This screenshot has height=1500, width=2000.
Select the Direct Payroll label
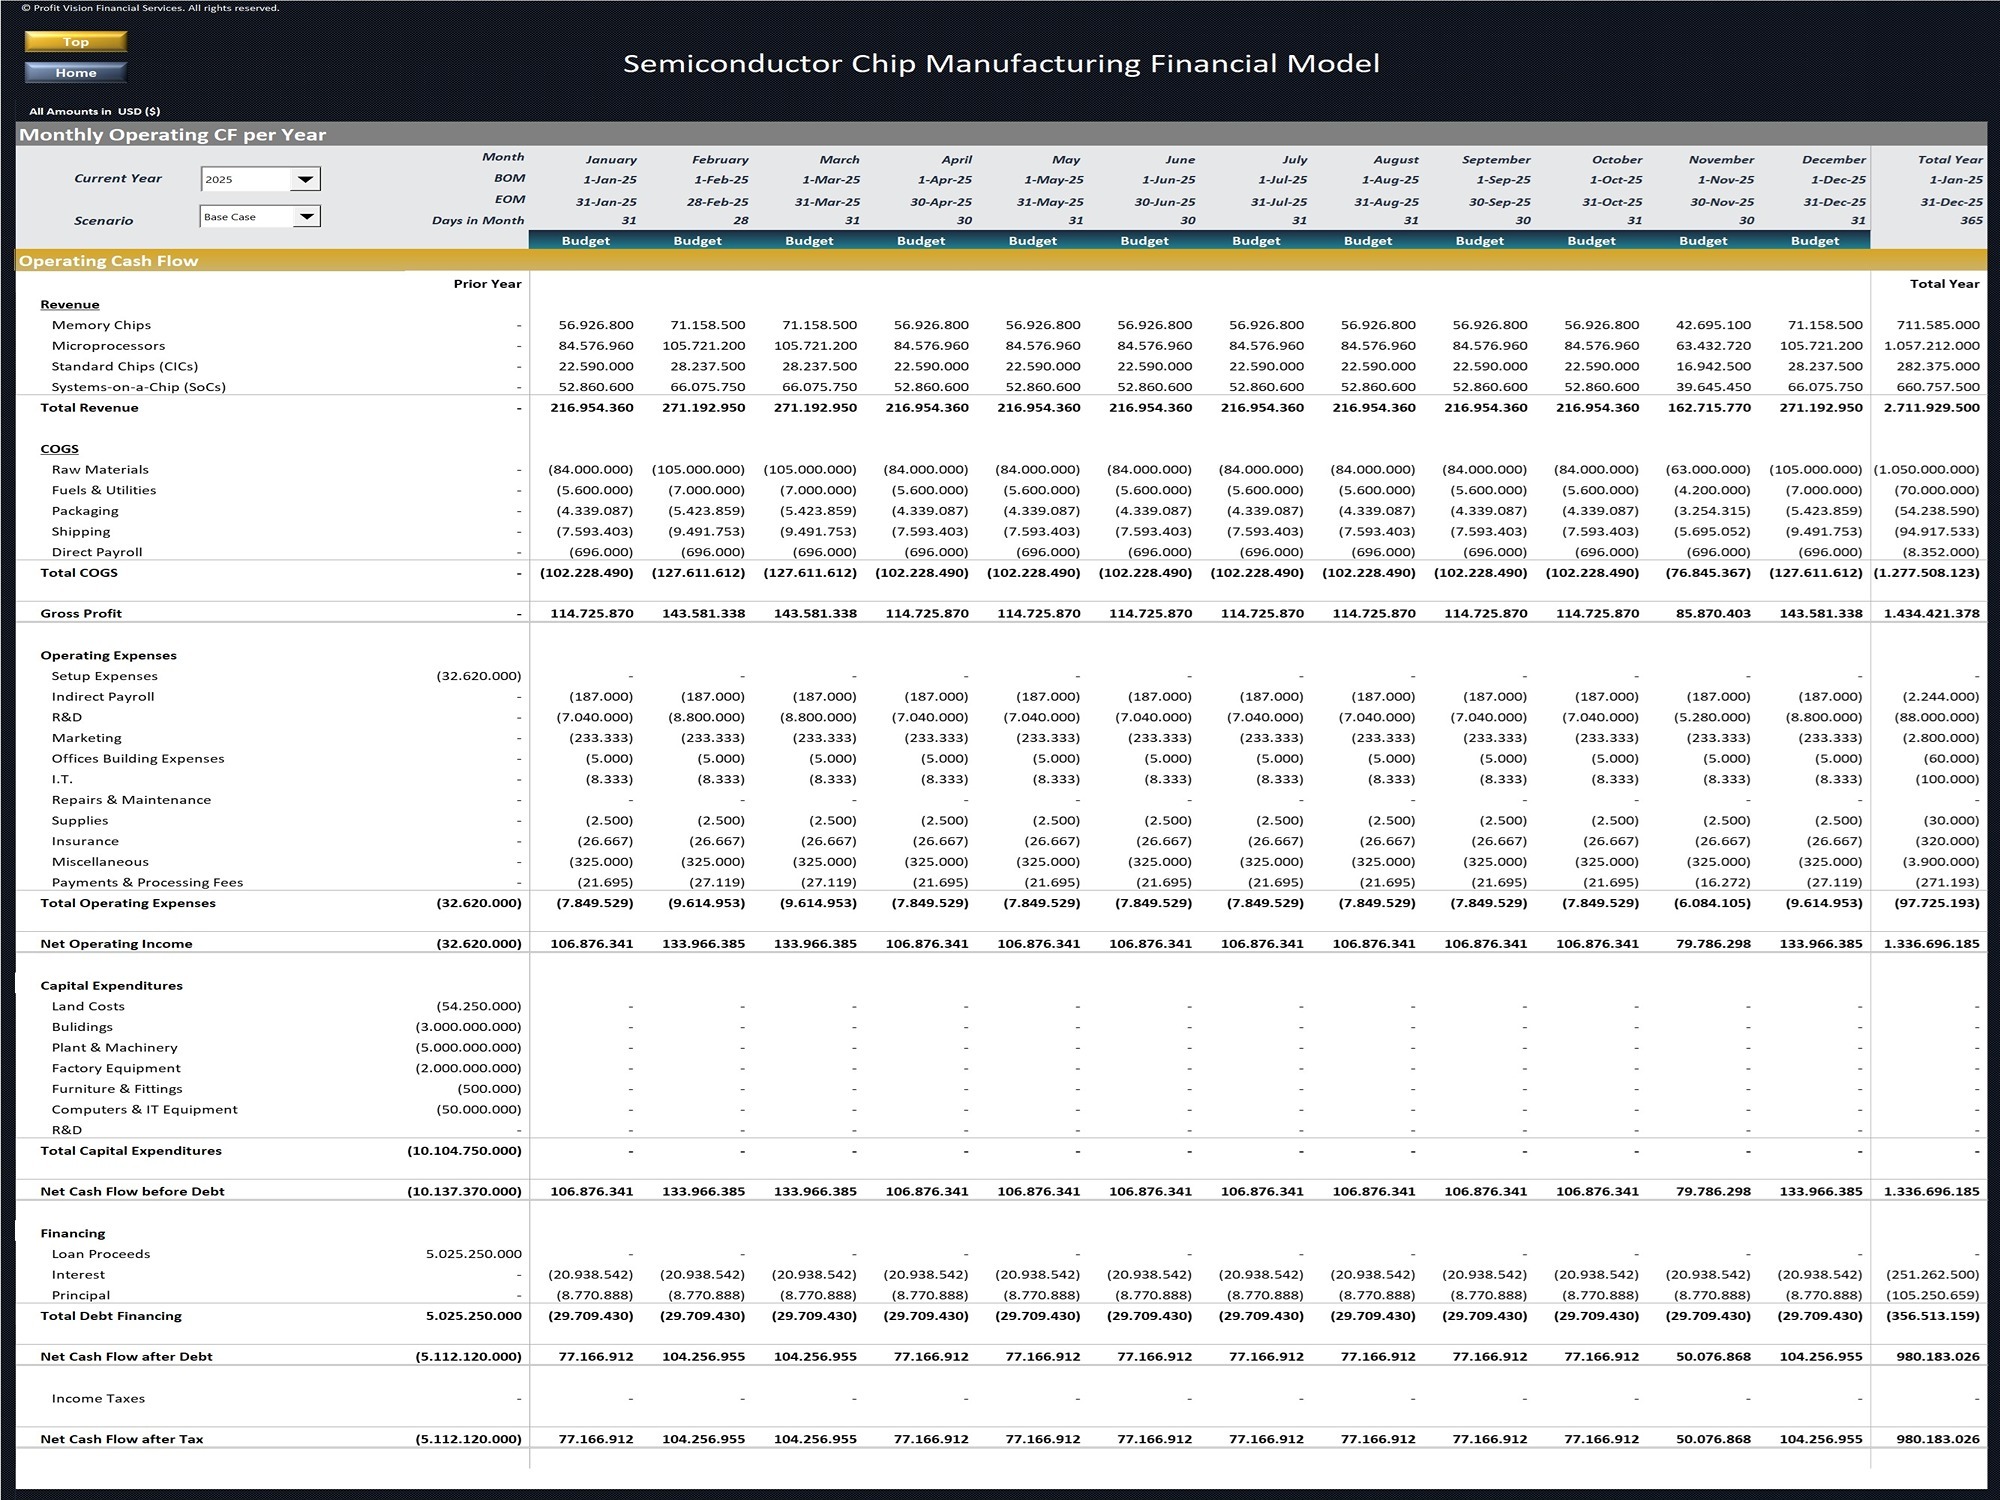point(97,552)
